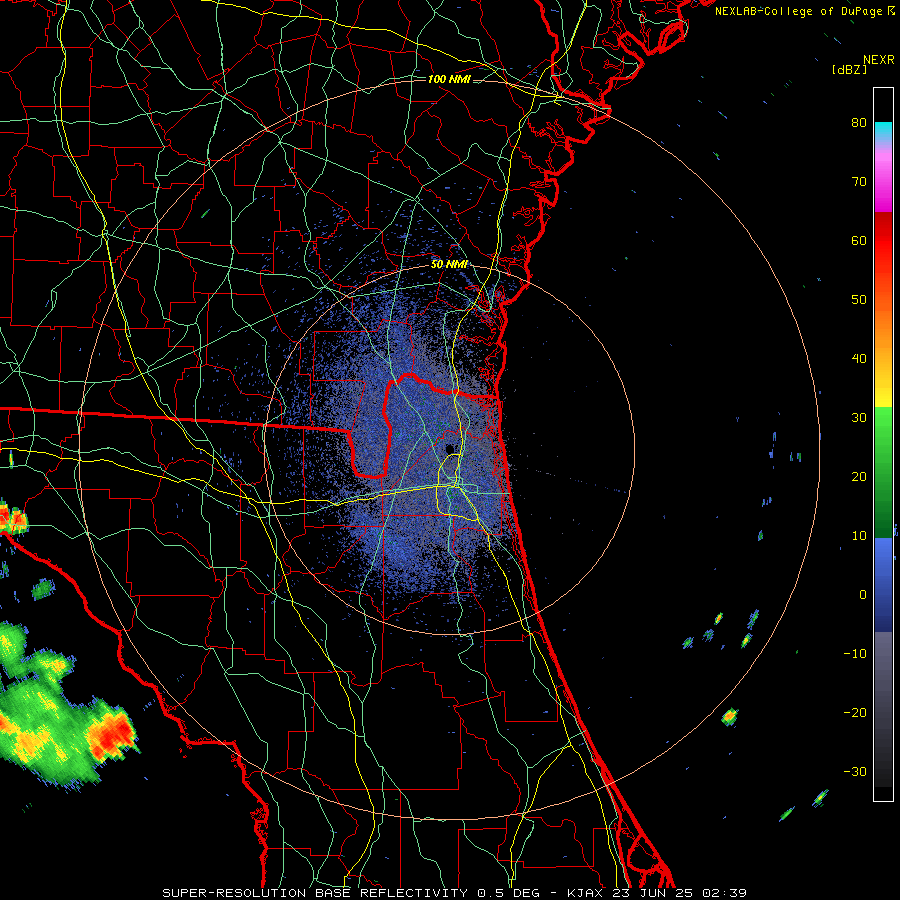Click the KJAX station identifier in the caption

click(583, 893)
